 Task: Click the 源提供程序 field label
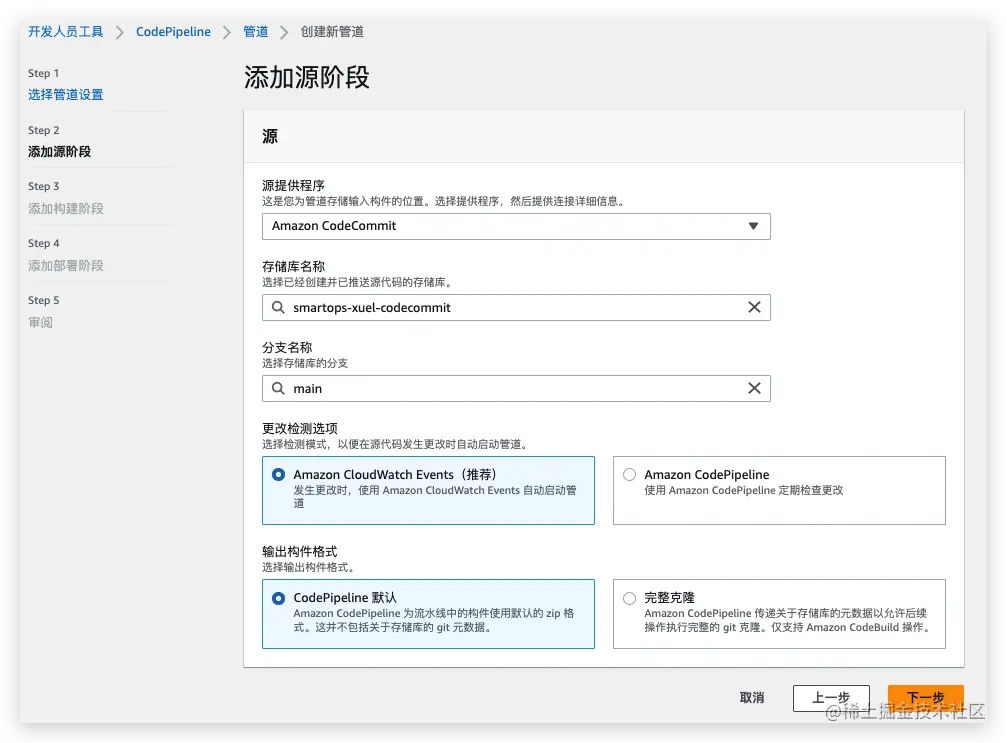[x=293, y=186]
